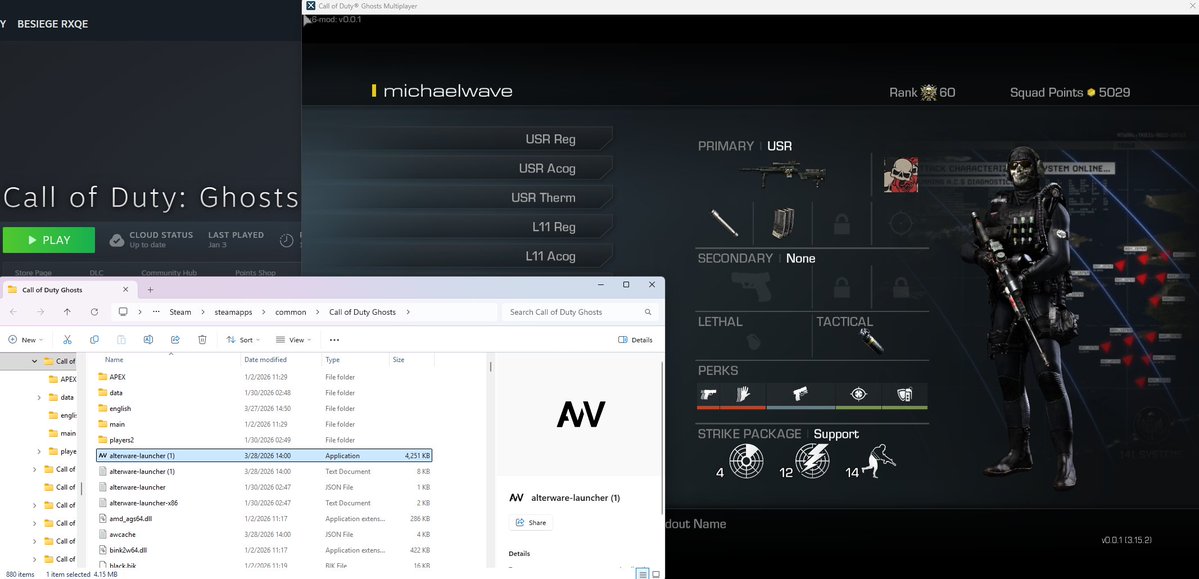Viewport: 1199px width, 579px height.
Task: Click the silencer attachment icon
Action: (x=723, y=223)
